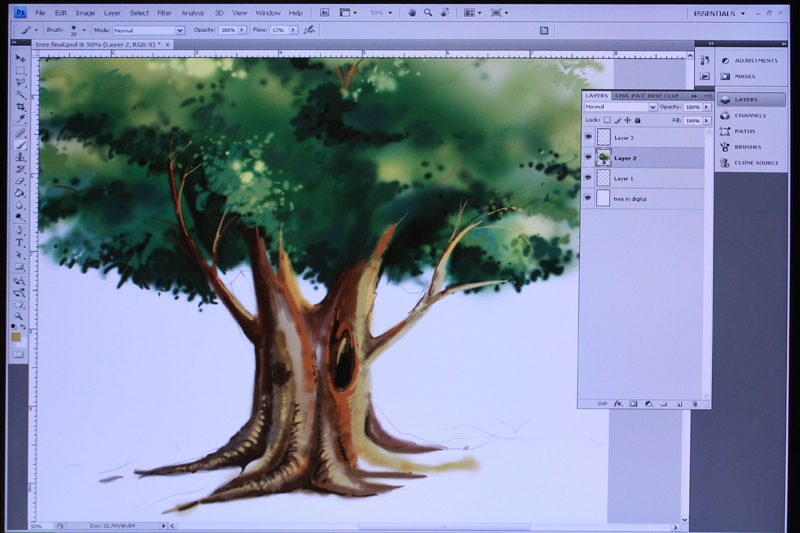Open the layer blend mode Normal dropdown

[x=620, y=107]
